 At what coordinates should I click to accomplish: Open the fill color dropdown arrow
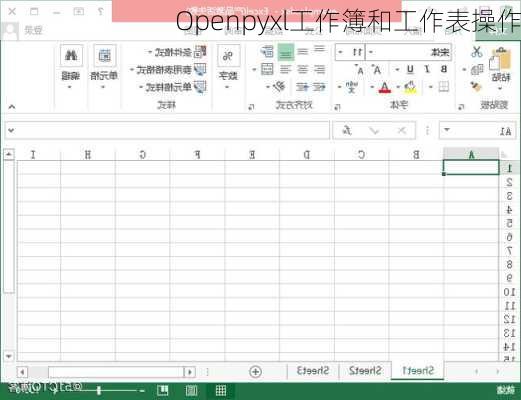tap(398, 87)
